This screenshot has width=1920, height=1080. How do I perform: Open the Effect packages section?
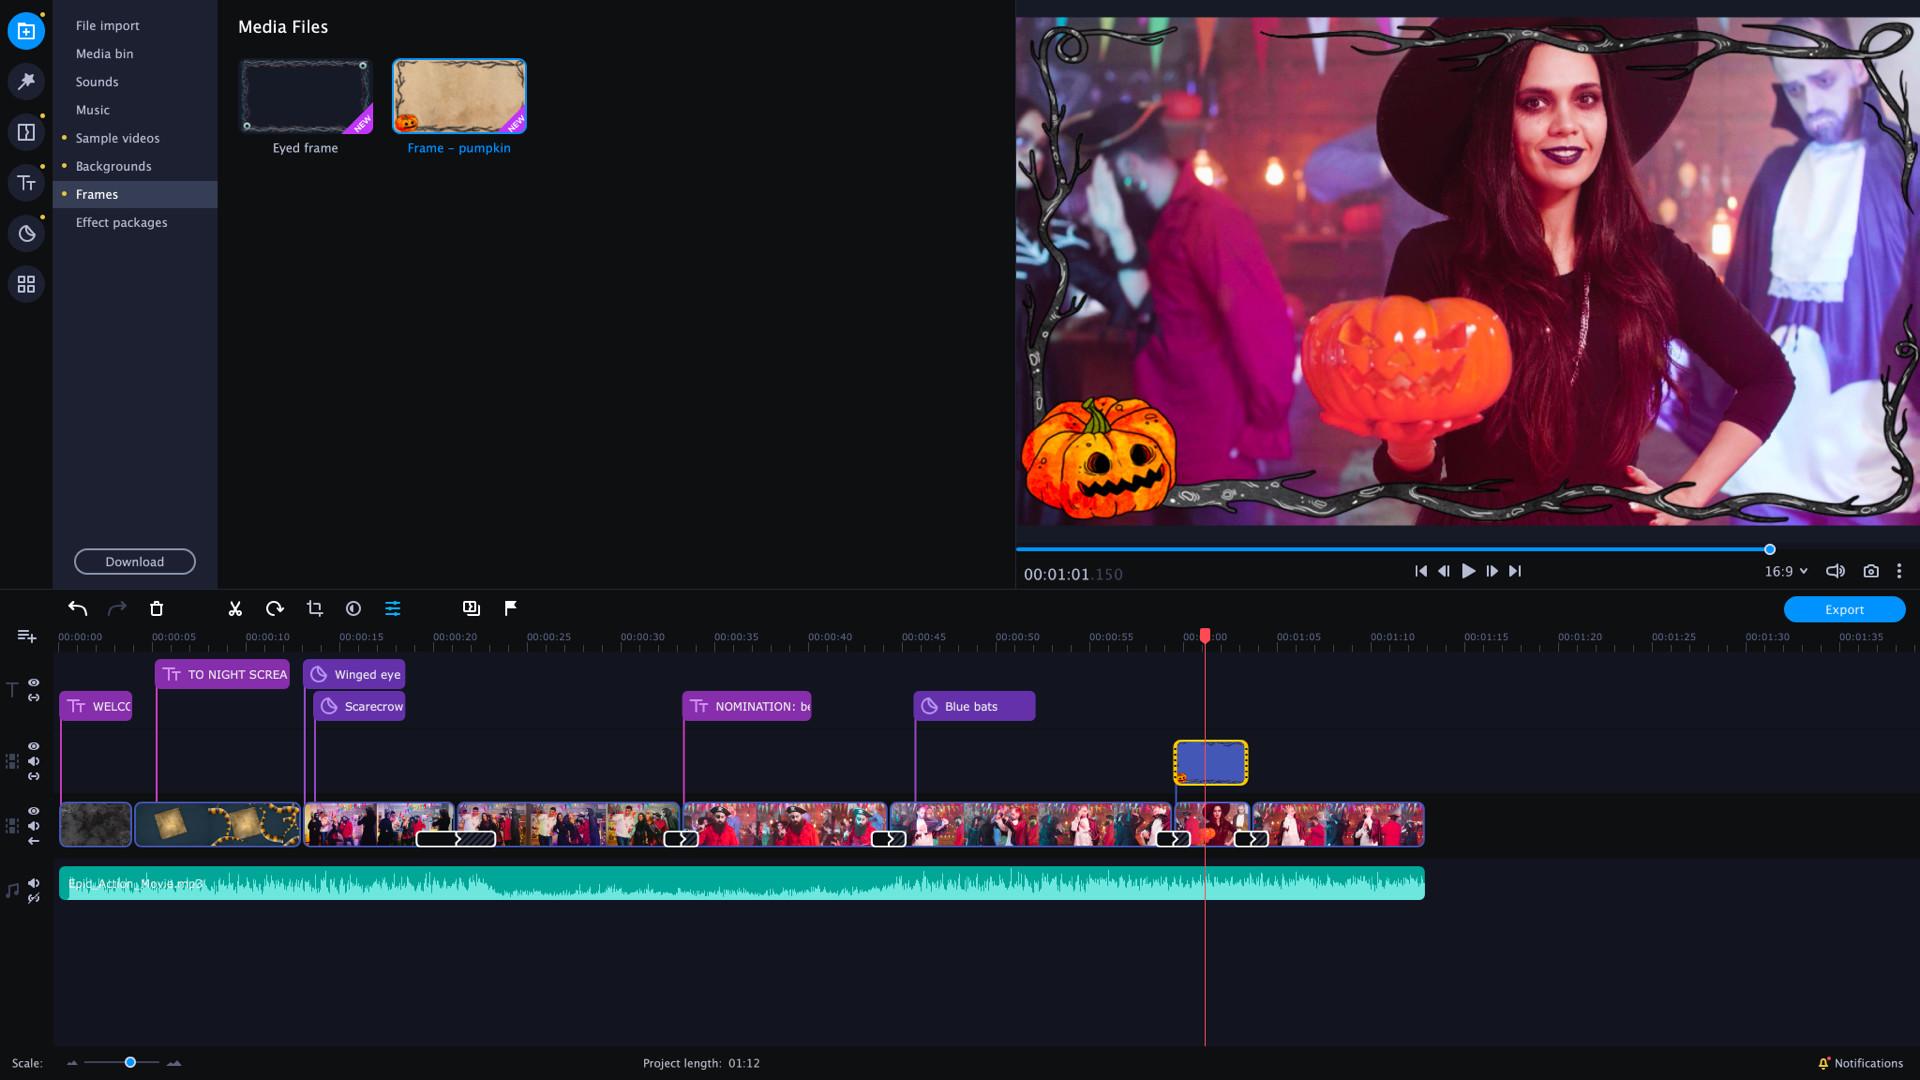click(121, 222)
